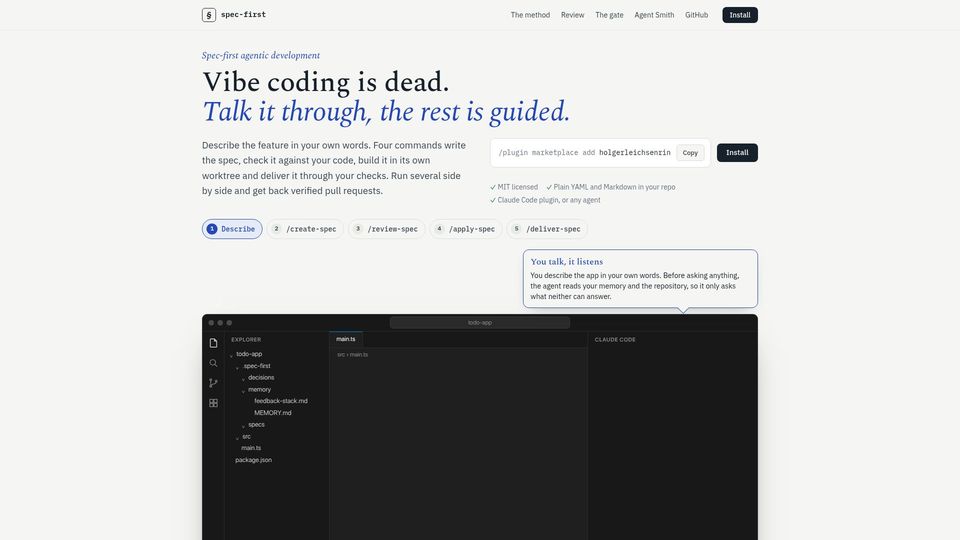Click Claude Code plugin, or any agent text
Screen dimensions: 960x540
pyautogui.click(x=545, y=200)
